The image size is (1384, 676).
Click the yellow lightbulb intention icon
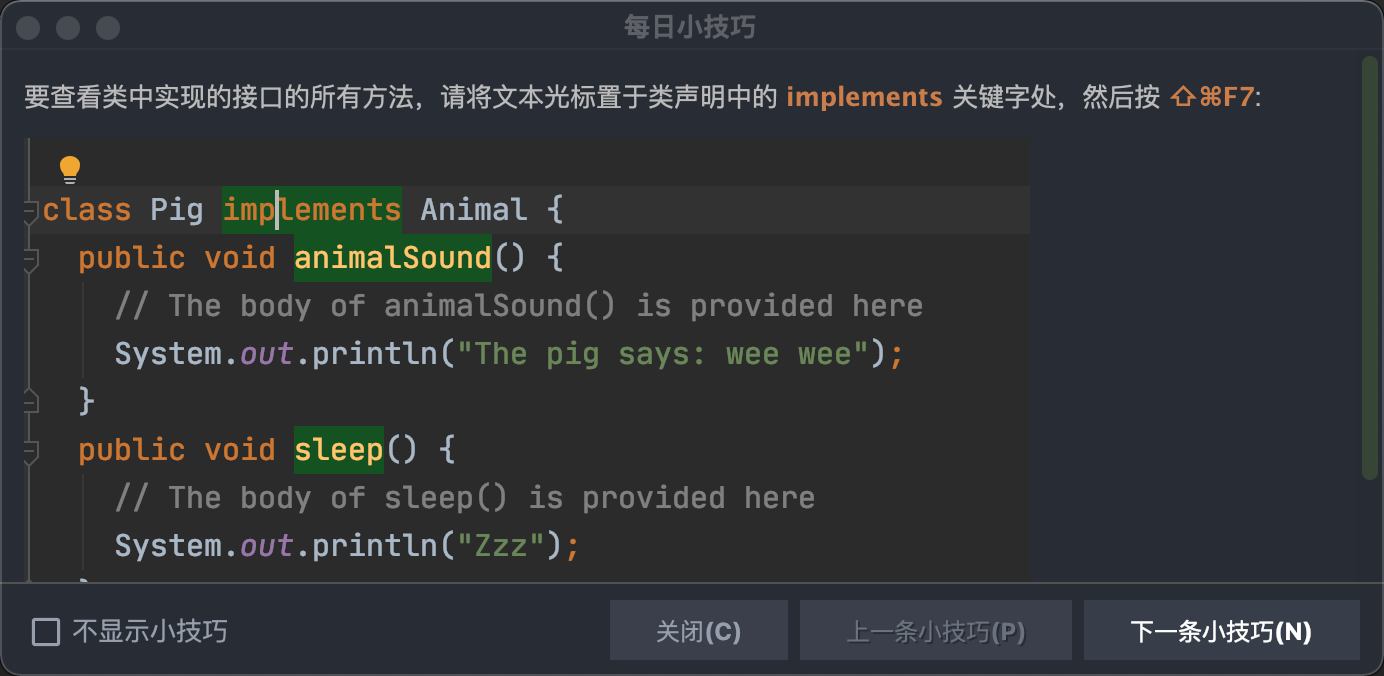[x=69, y=169]
